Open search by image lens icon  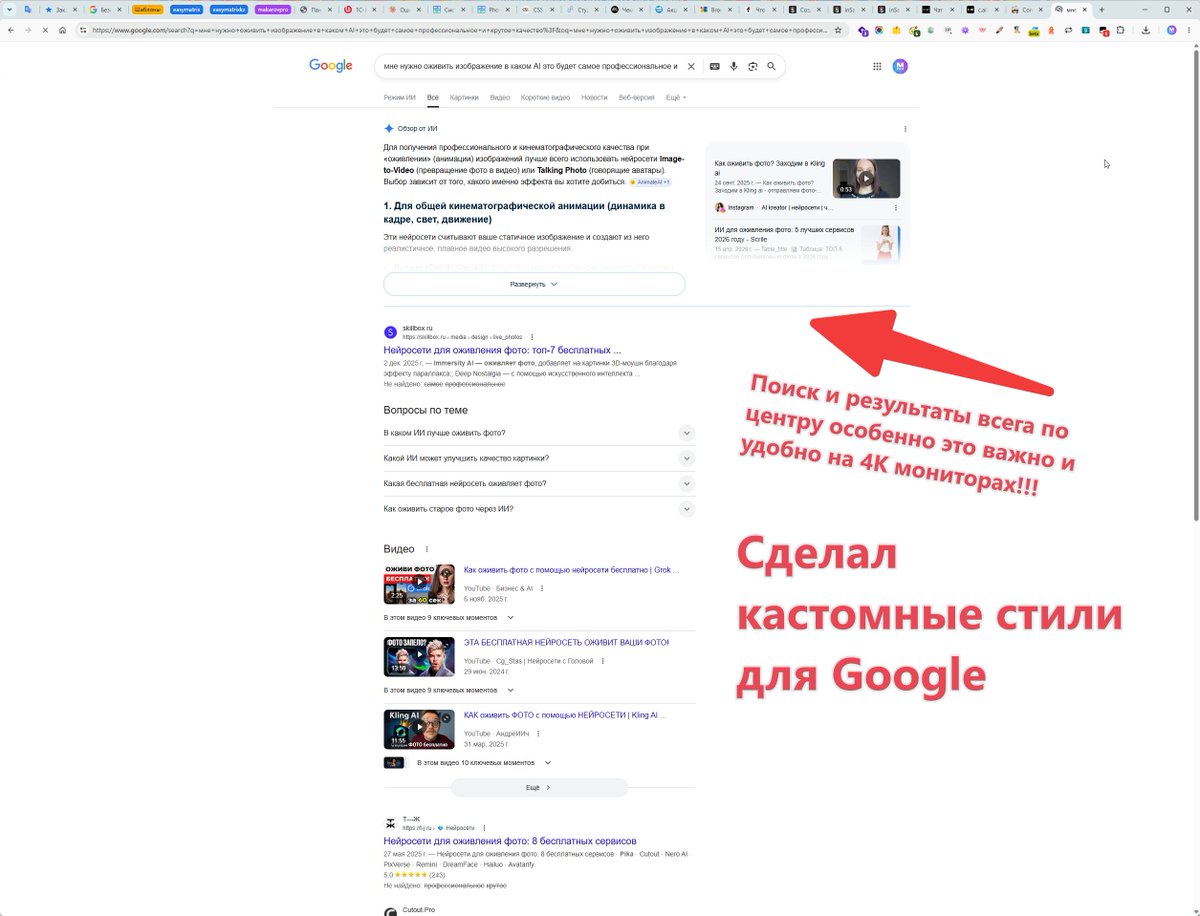(x=752, y=66)
